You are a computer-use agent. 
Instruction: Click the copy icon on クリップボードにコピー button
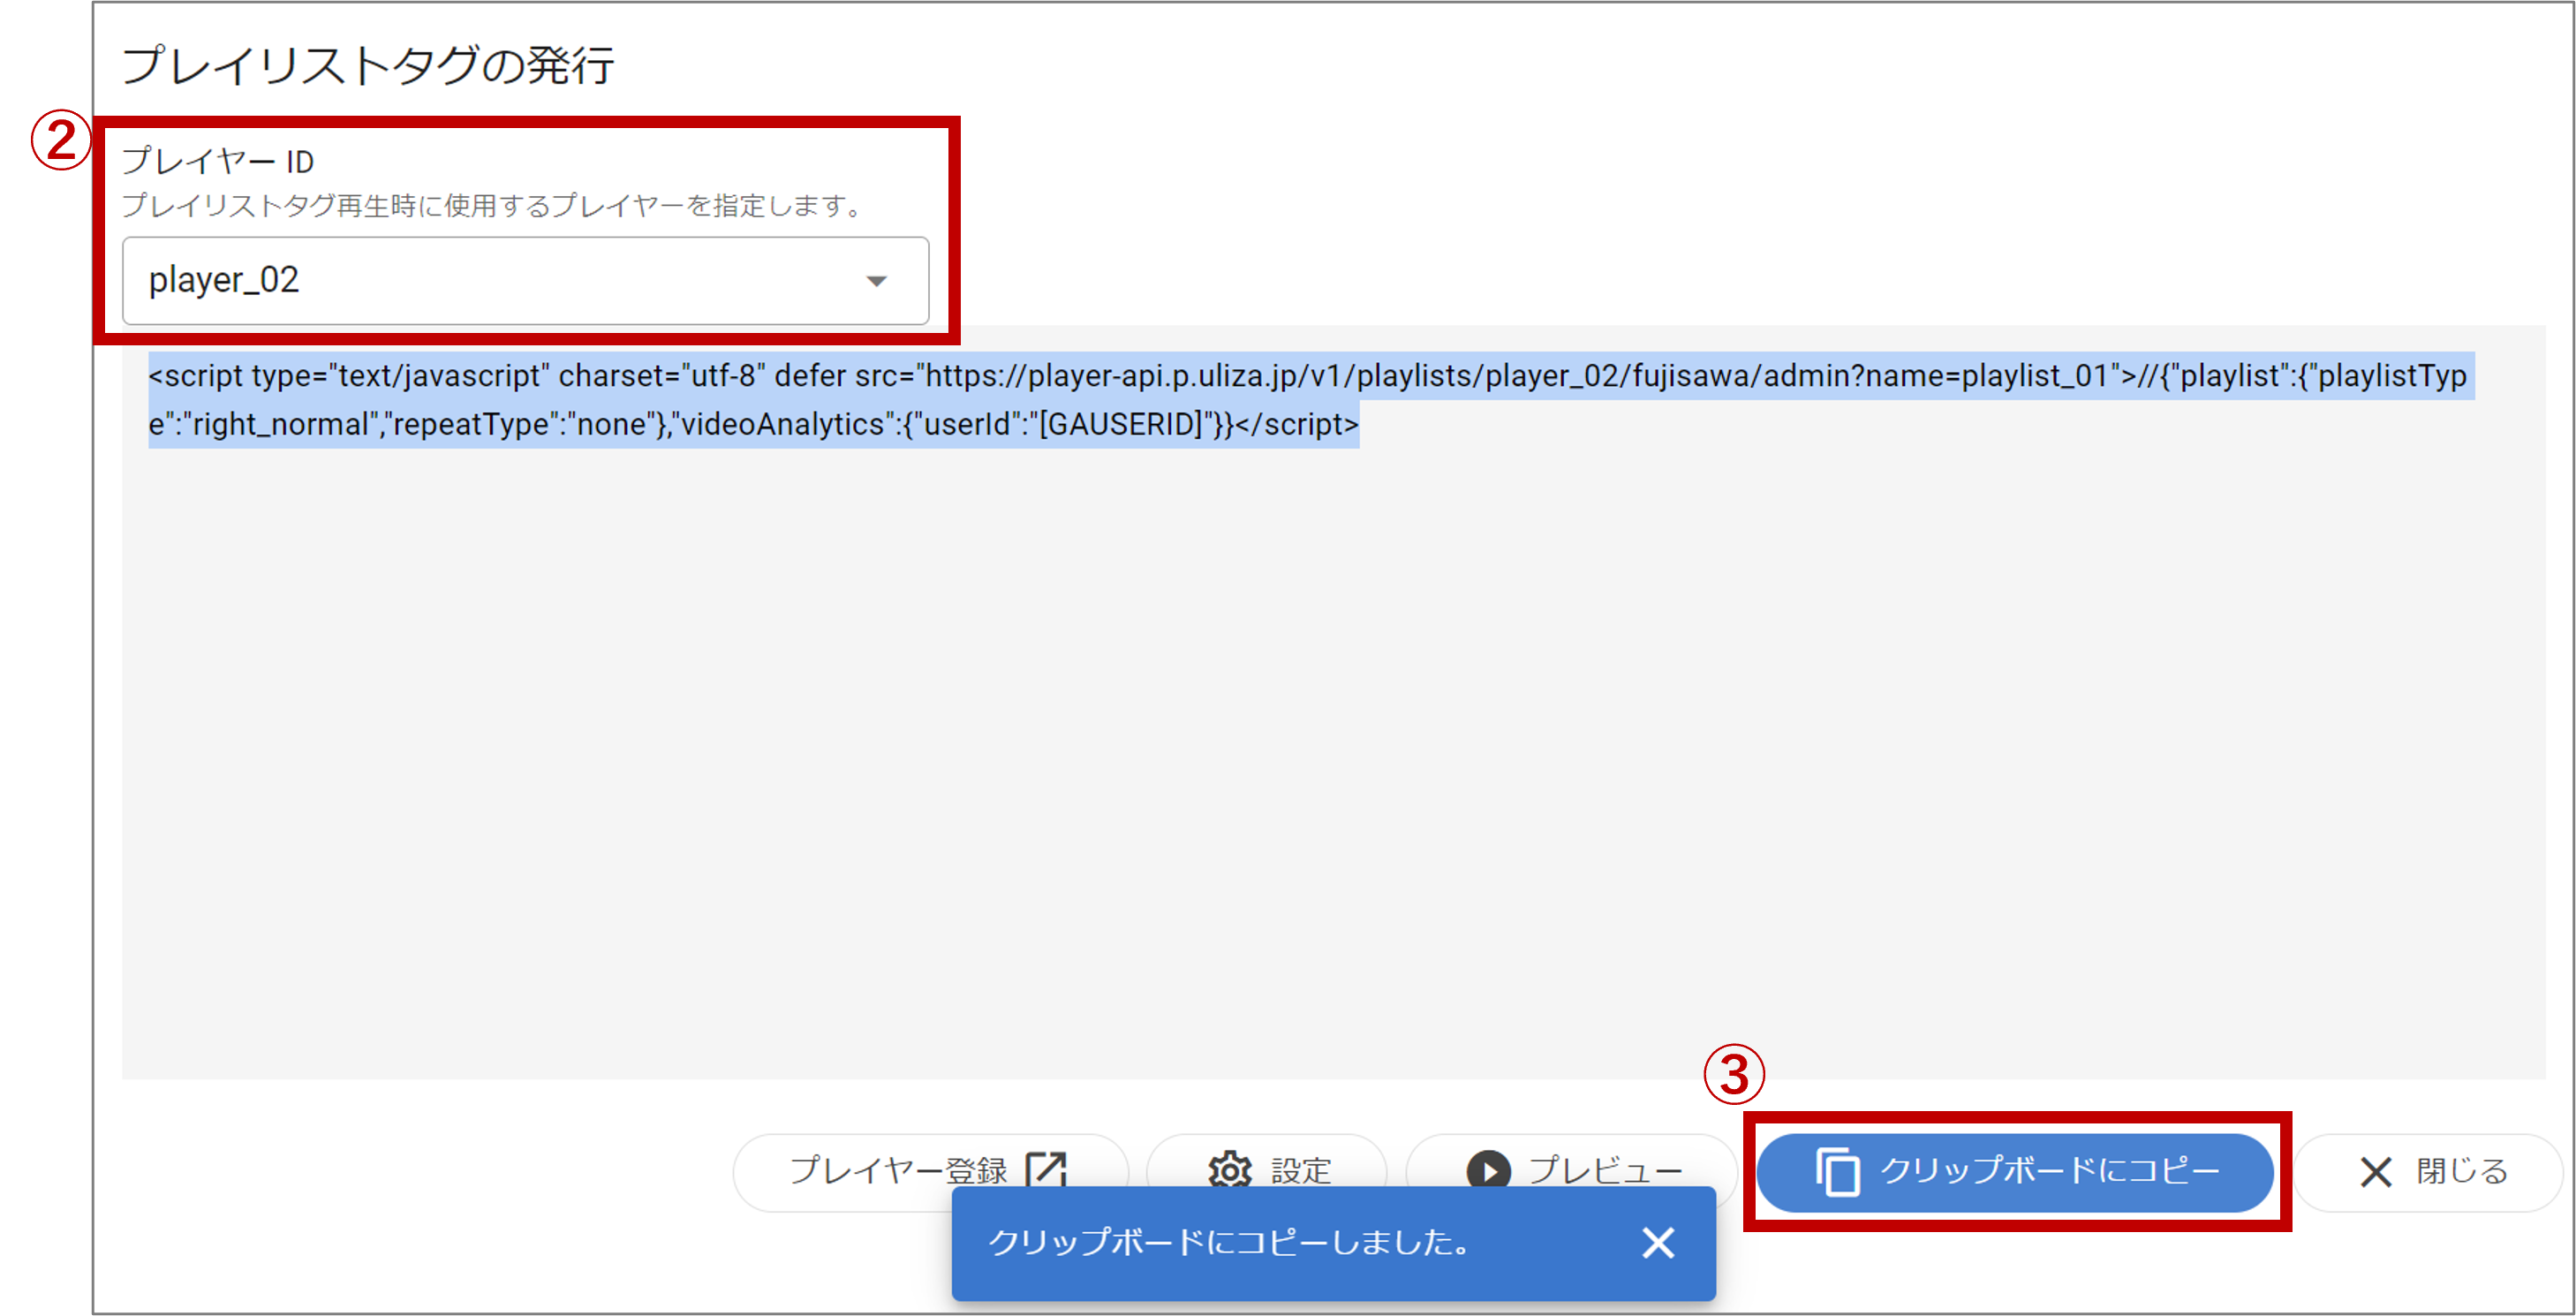click(1838, 1171)
